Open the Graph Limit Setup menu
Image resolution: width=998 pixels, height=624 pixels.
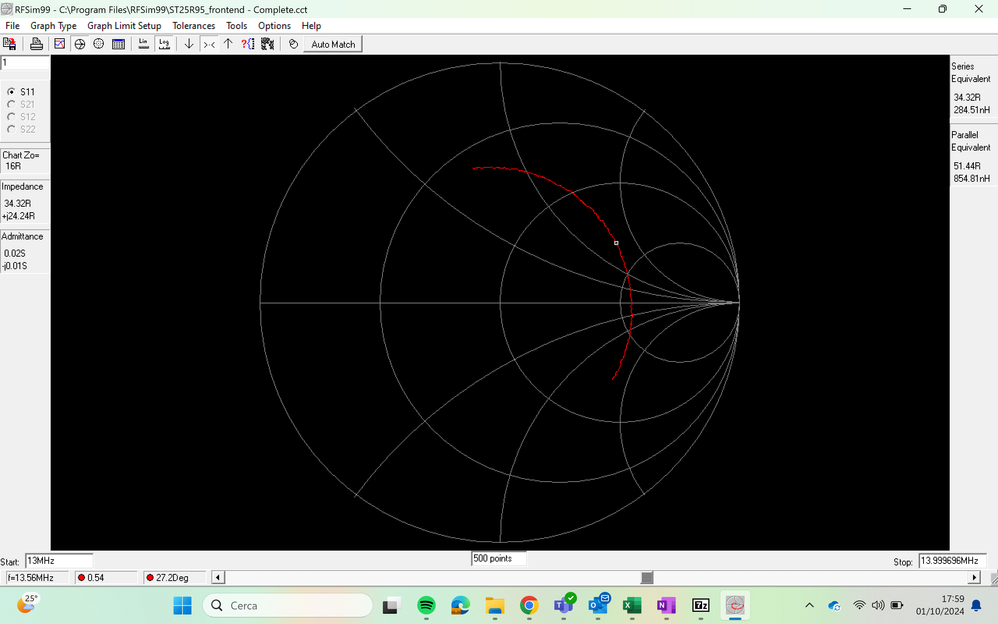124,26
